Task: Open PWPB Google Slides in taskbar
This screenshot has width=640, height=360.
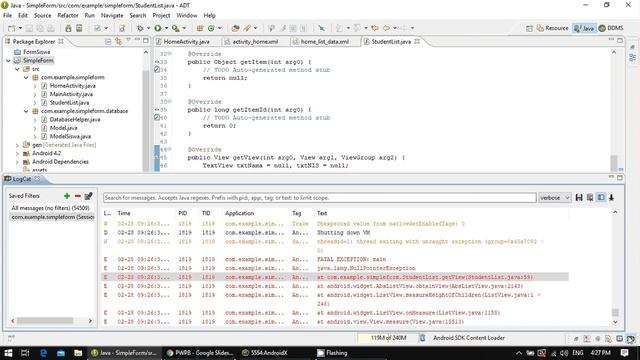Action: (x=200, y=353)
